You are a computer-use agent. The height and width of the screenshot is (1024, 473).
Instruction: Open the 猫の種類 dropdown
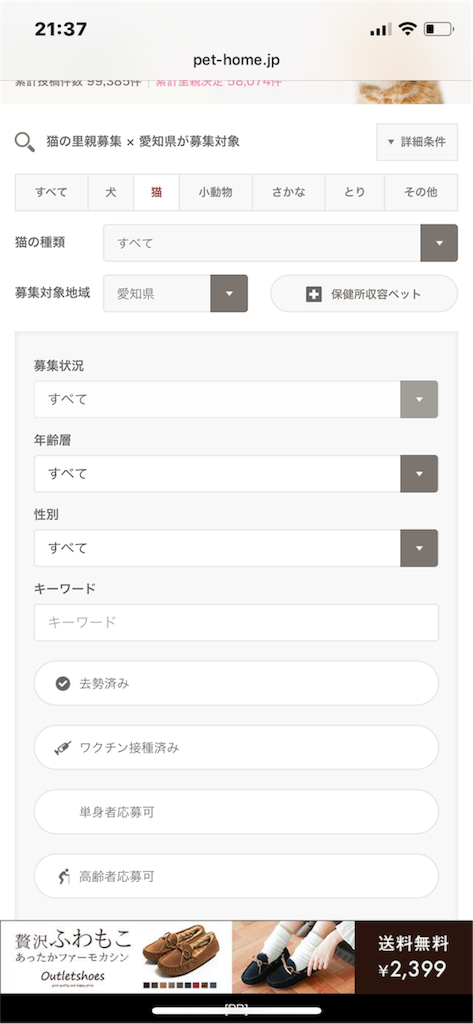coord(280,243)
